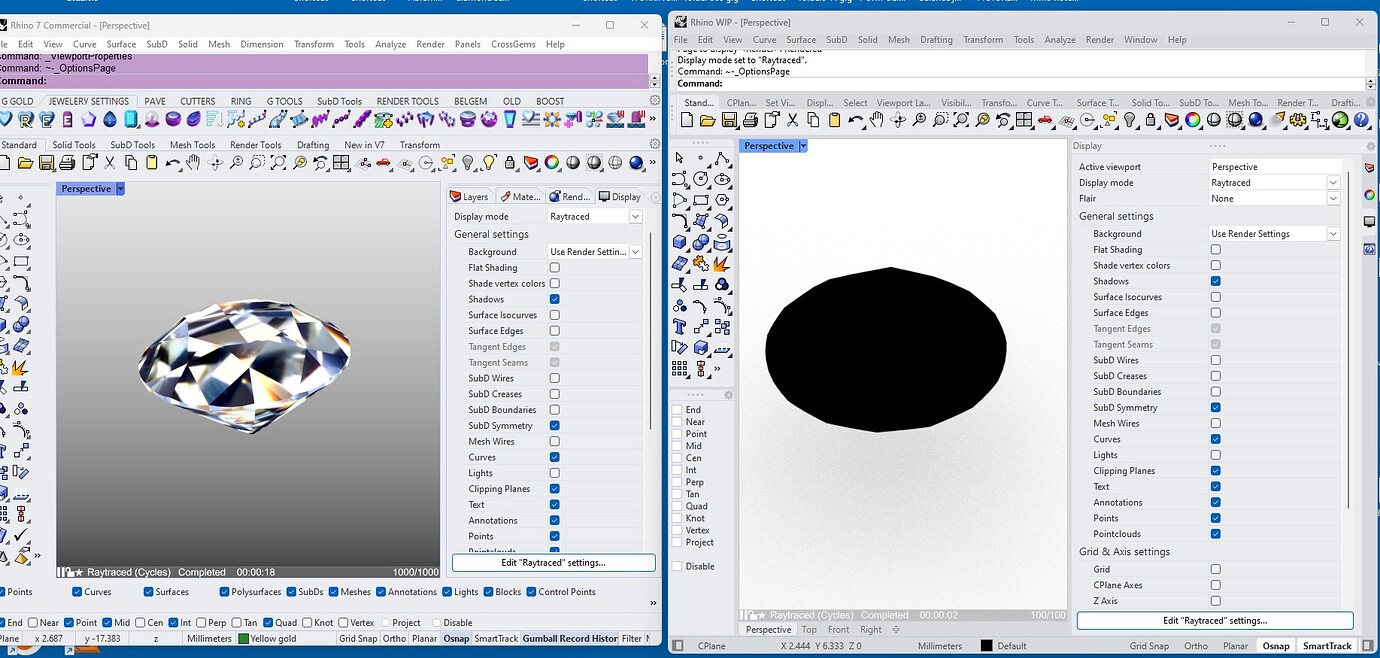
Task: Click the lock icon in the WIP toolbar
Action: (x=1151, y=120)
